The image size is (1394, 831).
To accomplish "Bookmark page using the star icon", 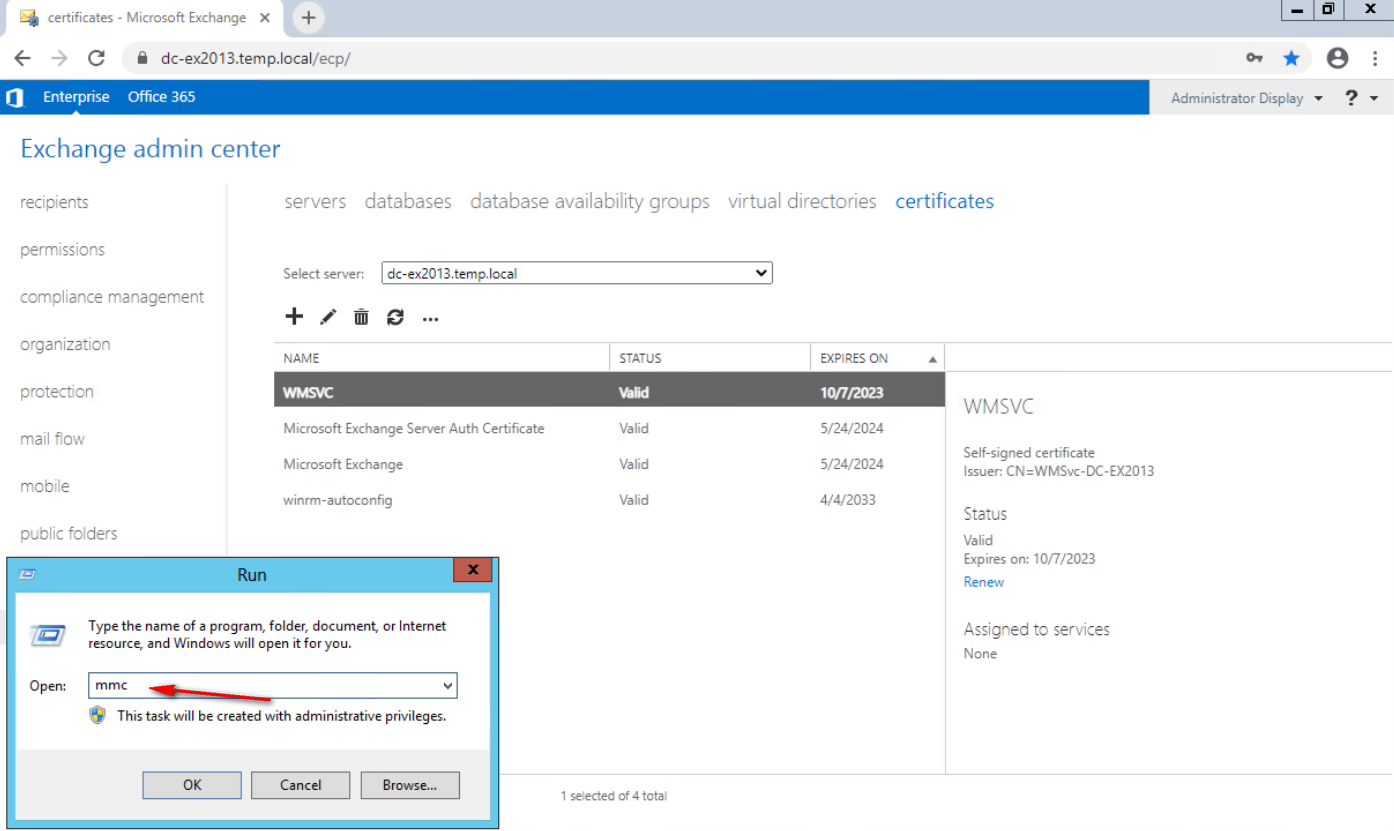I will pos(1291,58).
